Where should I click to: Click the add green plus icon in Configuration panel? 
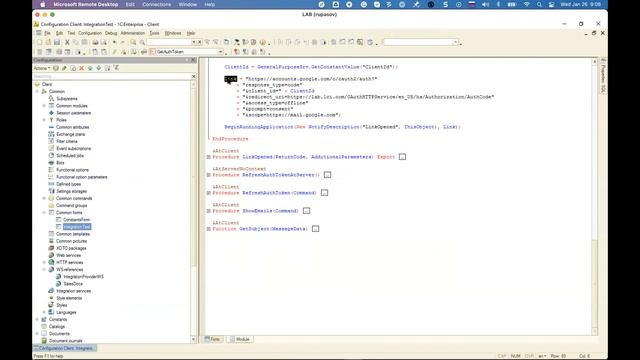(x=56, y=68)
